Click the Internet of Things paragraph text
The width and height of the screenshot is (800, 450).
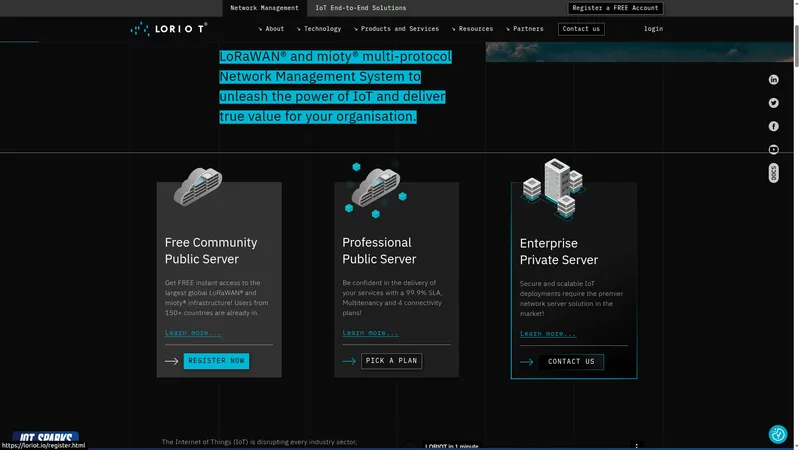259,442
